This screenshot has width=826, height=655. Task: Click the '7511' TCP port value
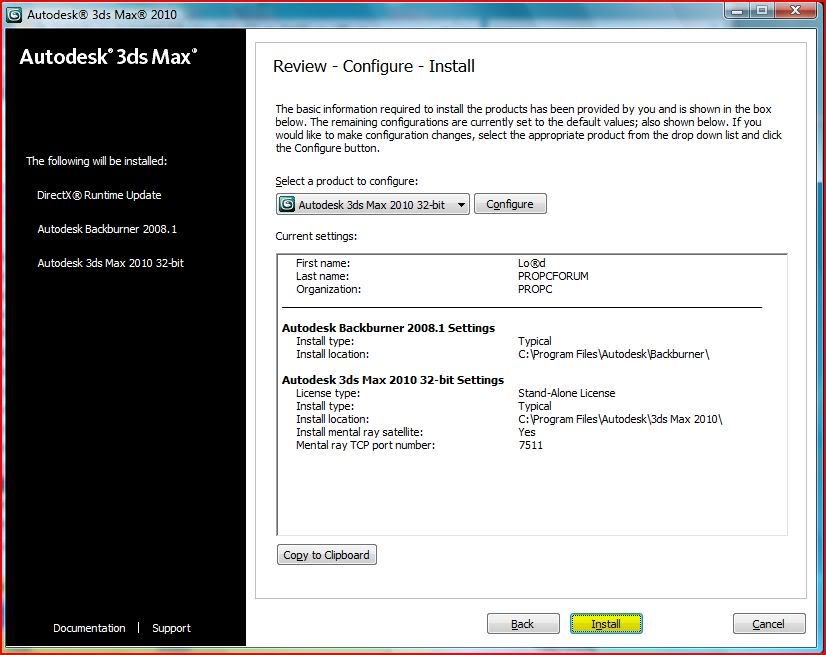pos(530,445)
